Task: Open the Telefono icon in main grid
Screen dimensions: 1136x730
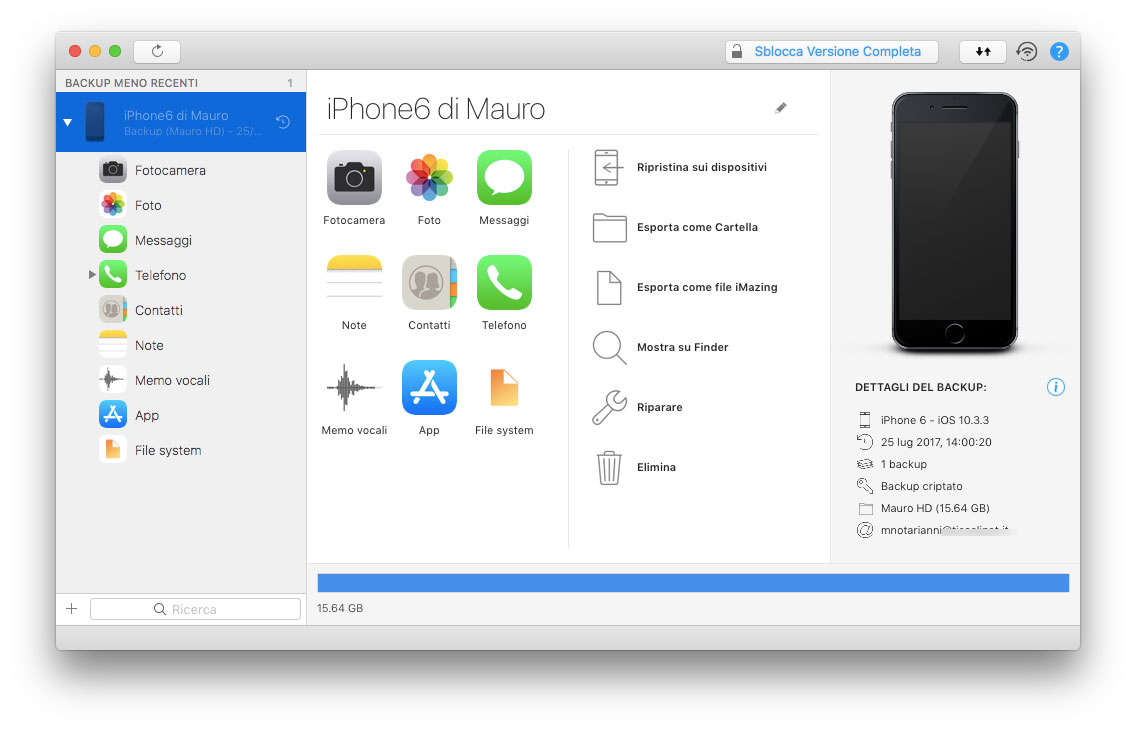Action: pyautogui.click(x=504, y=282)
